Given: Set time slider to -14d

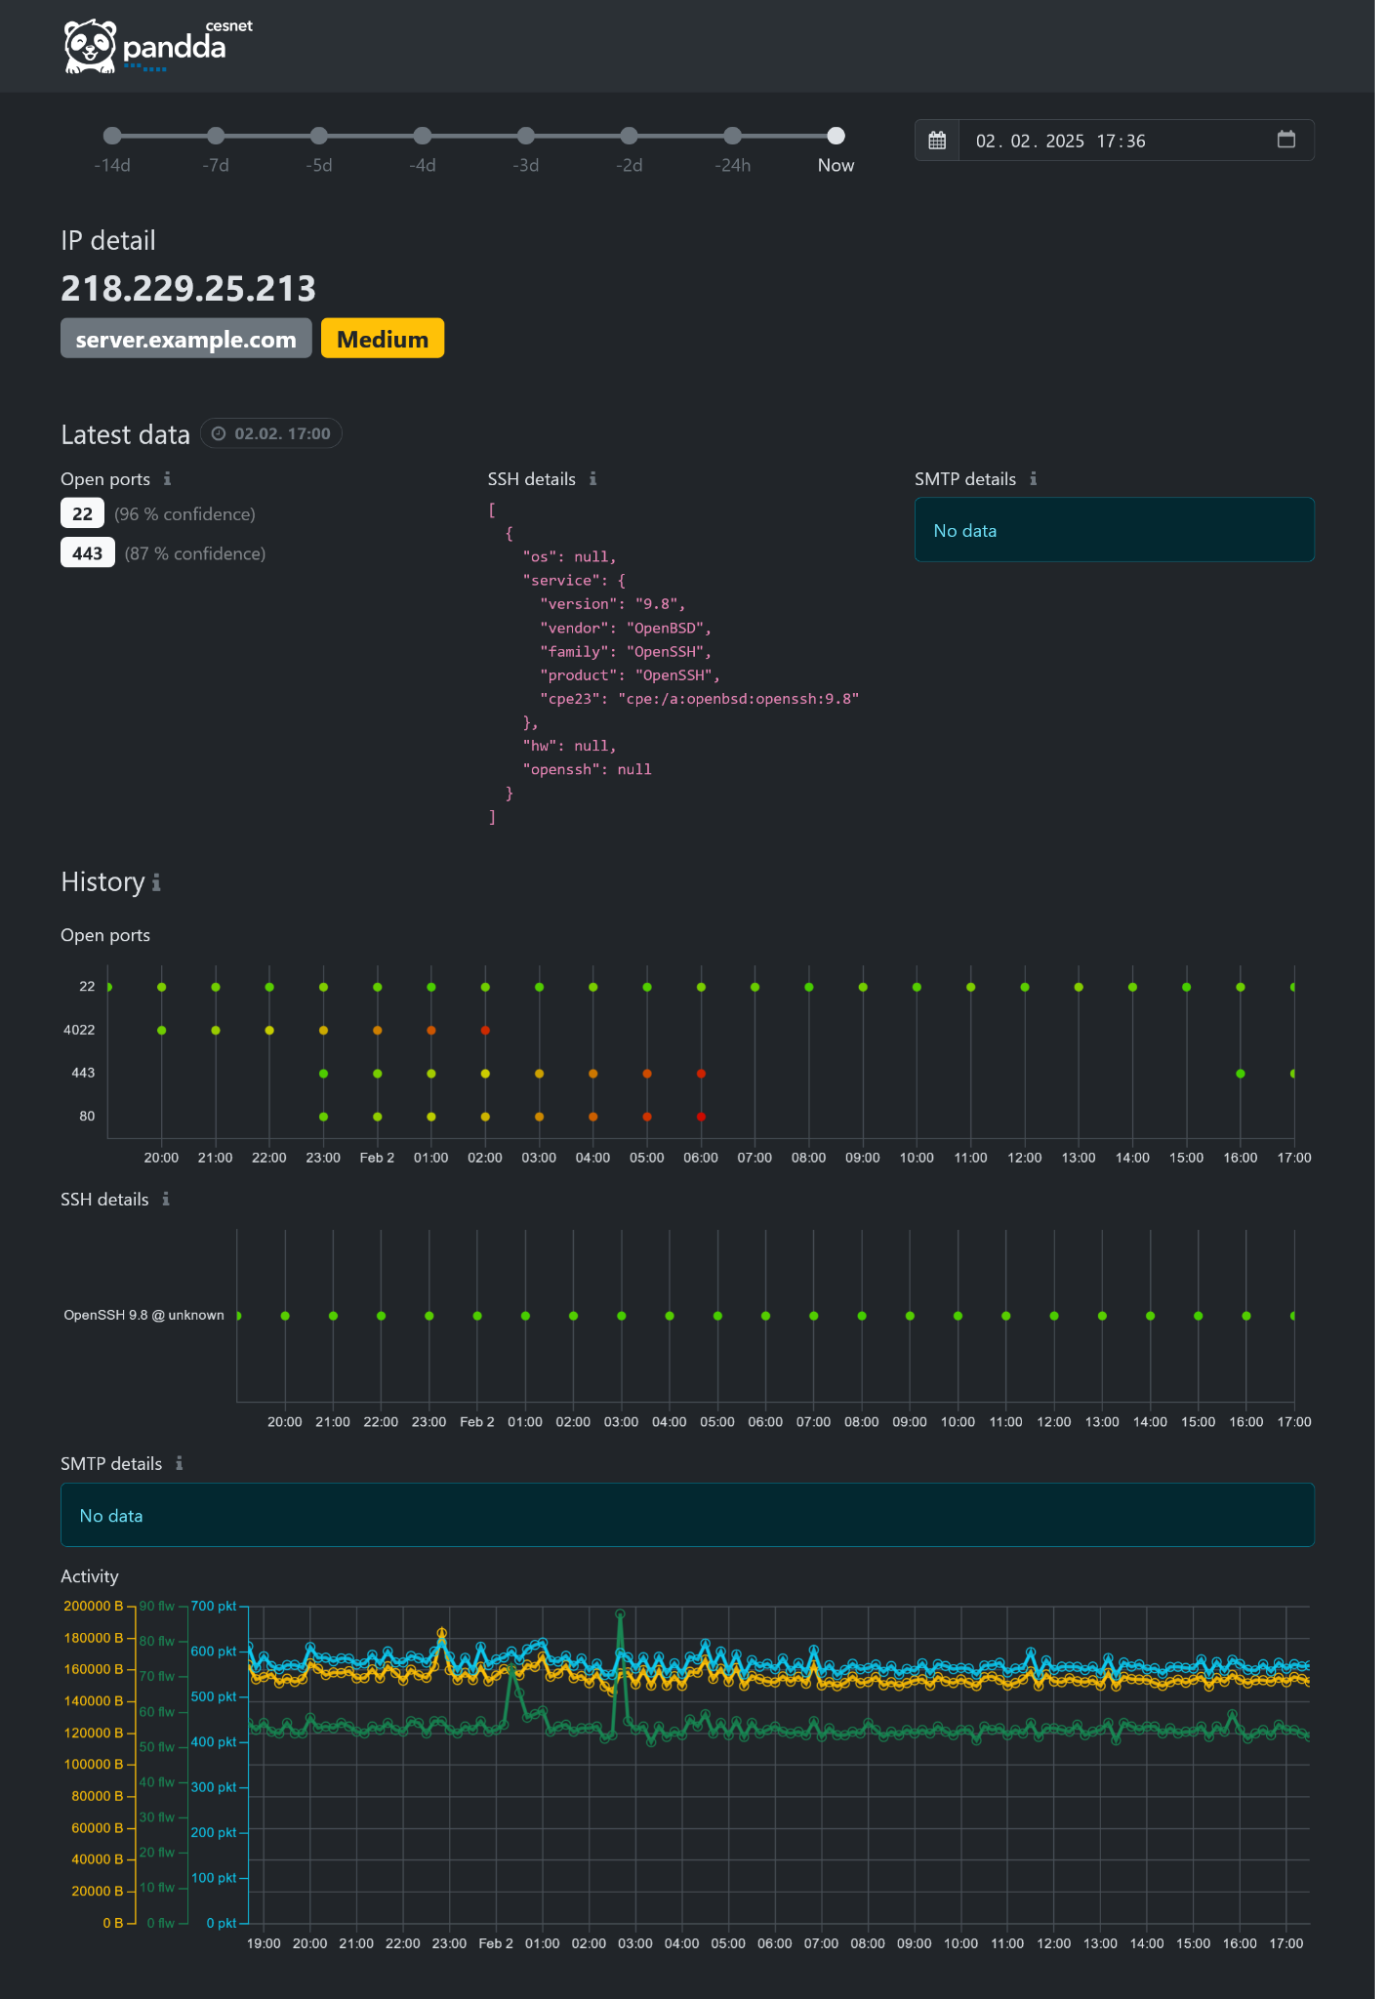Looking at the screenshot, I should pos(113,136).
